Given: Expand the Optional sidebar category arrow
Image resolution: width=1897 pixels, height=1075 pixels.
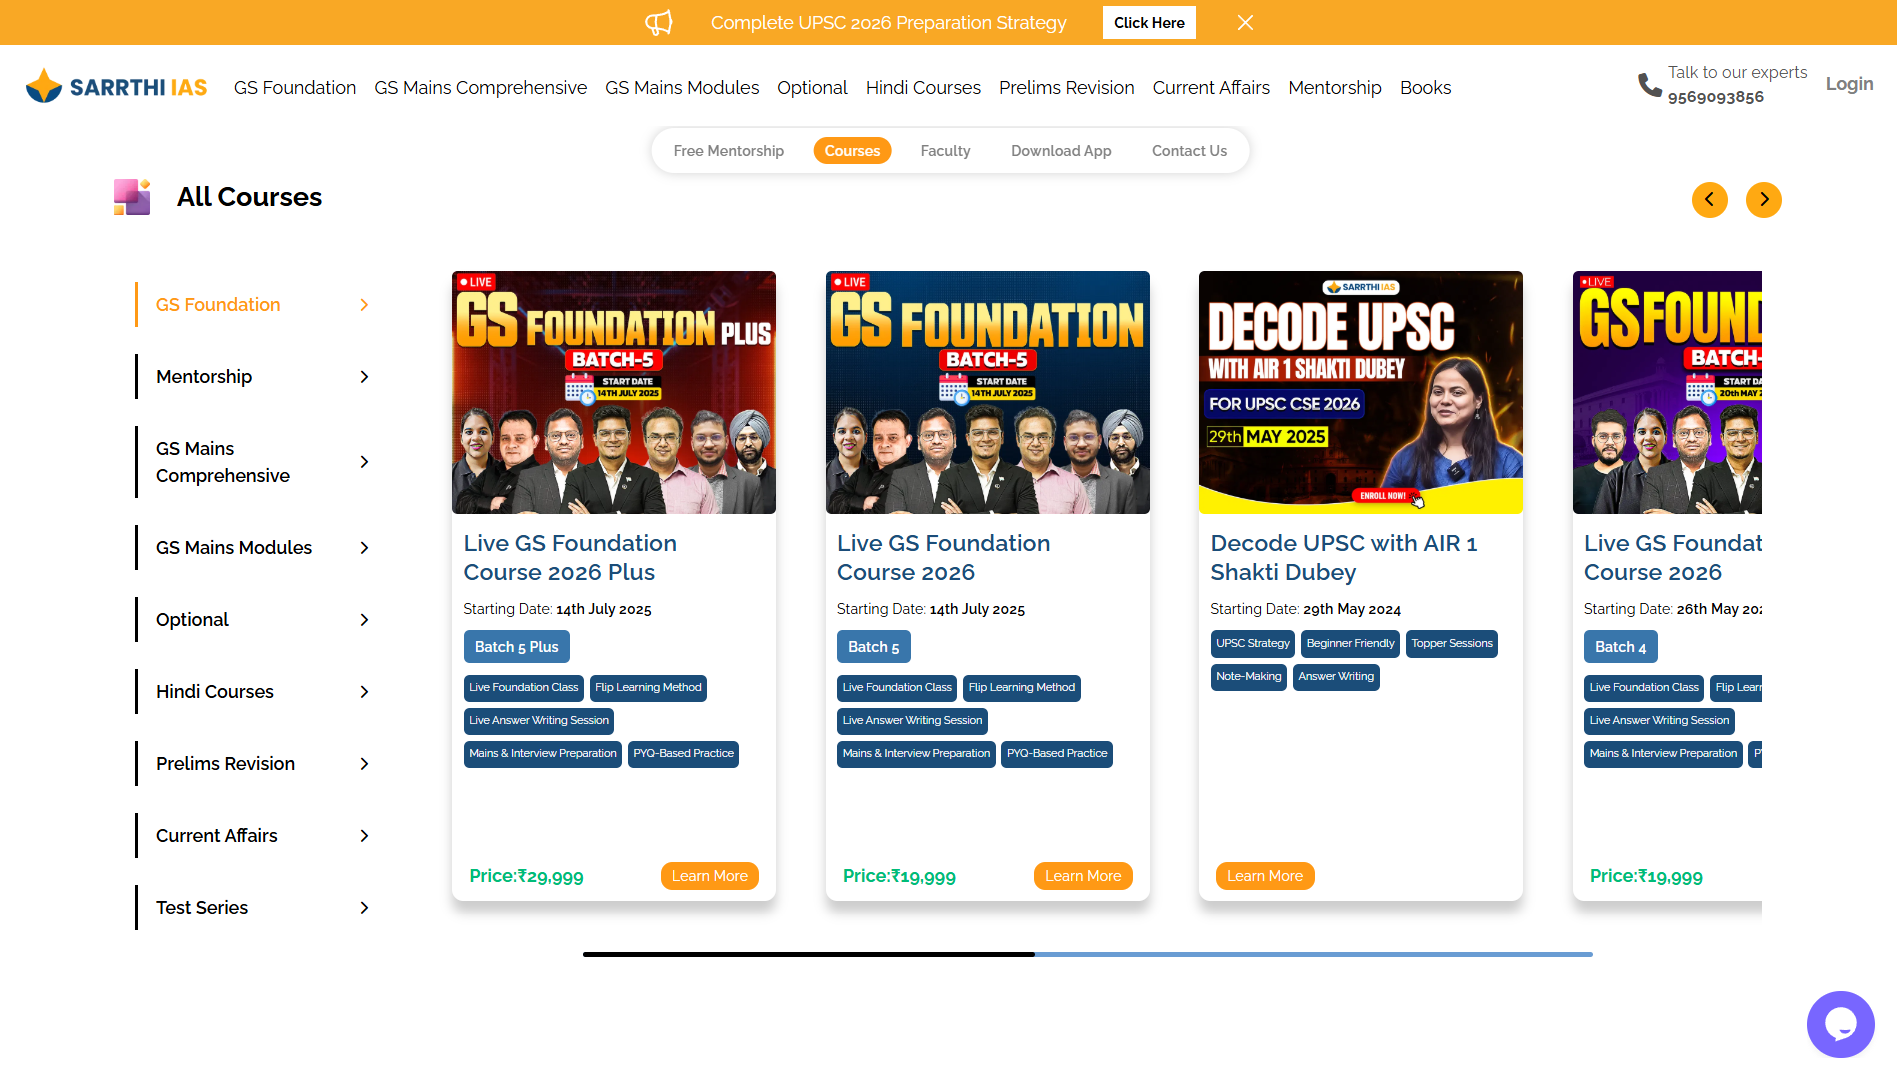Looking at the screenshot, I should coord(364,620).
